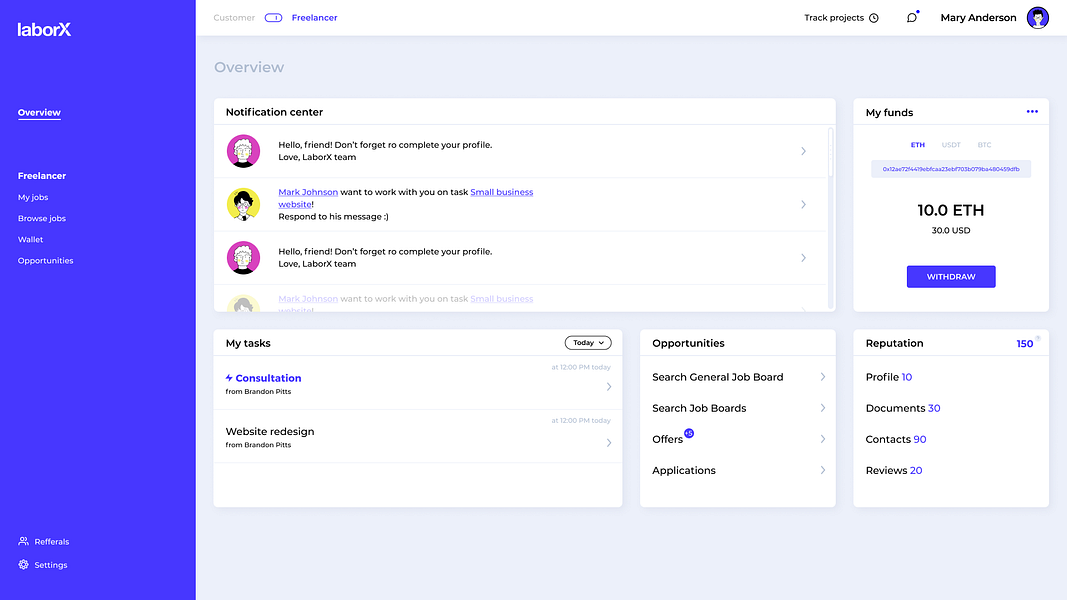
Task: Open Search Job Boards chevron
Action: (823, 408)
